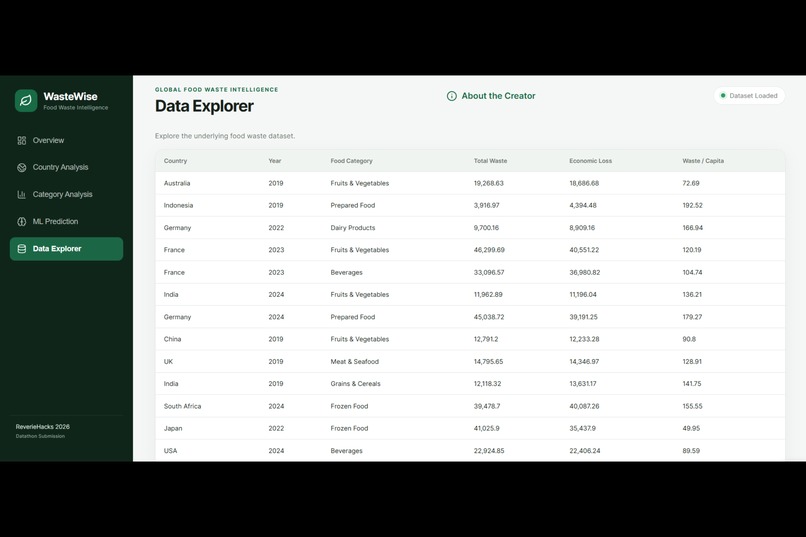
Task: Click the Total Waste column header
Action: [x=490, y=161]
